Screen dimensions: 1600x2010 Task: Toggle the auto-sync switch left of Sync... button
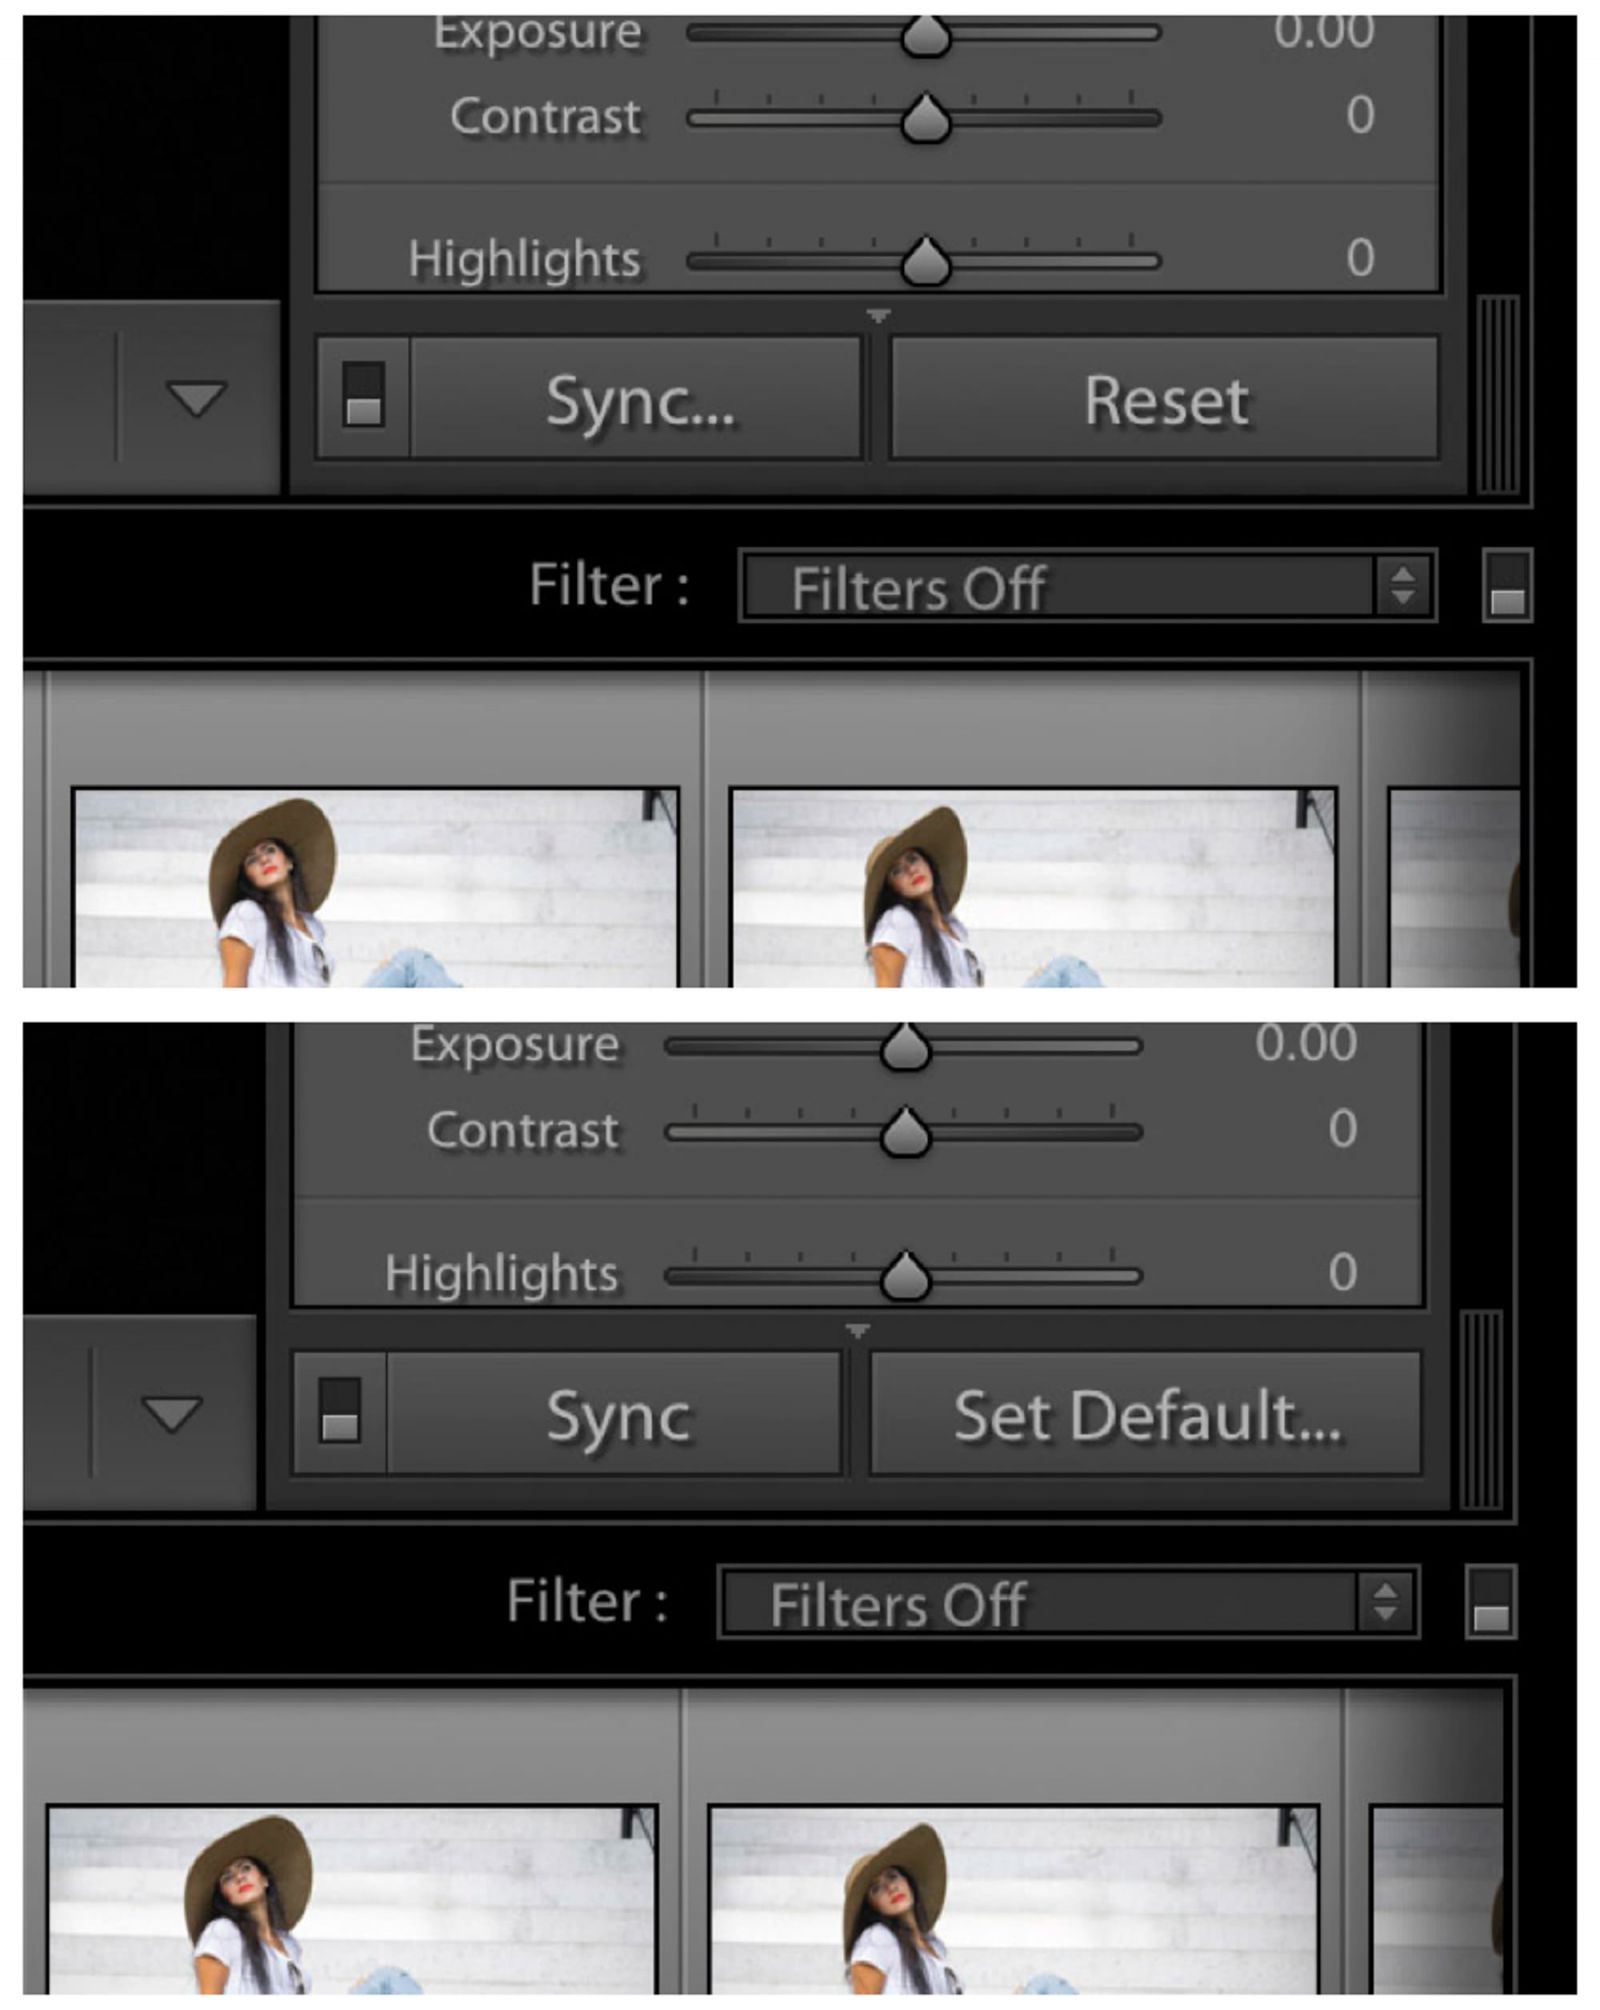tap(363, 396)
